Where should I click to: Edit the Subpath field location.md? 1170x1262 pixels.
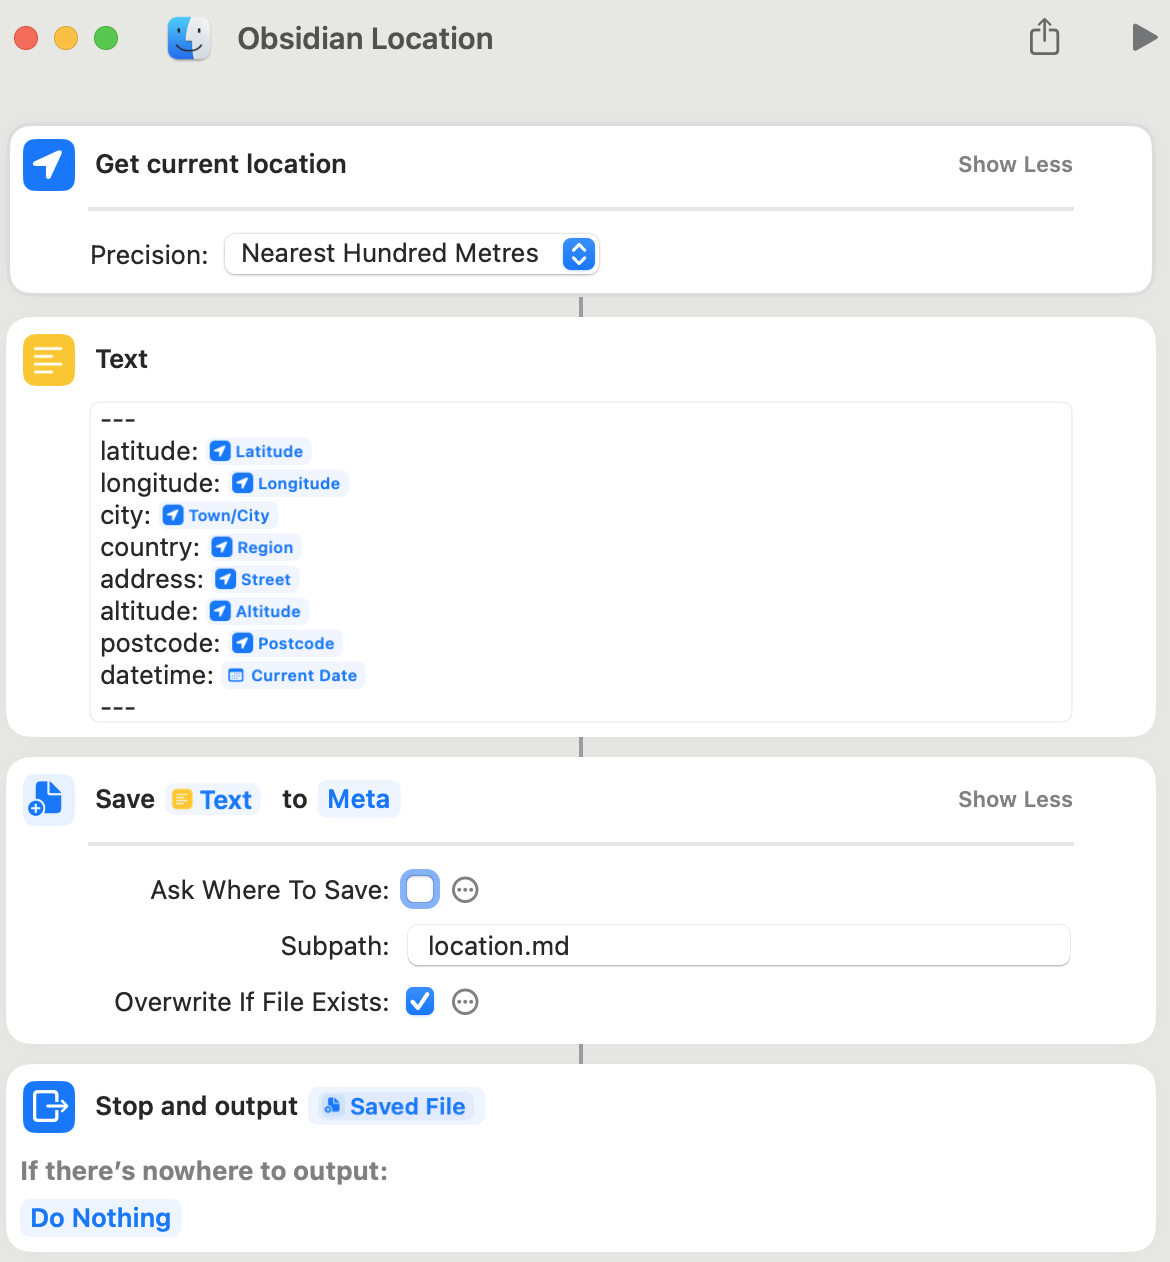pos(739,946)
